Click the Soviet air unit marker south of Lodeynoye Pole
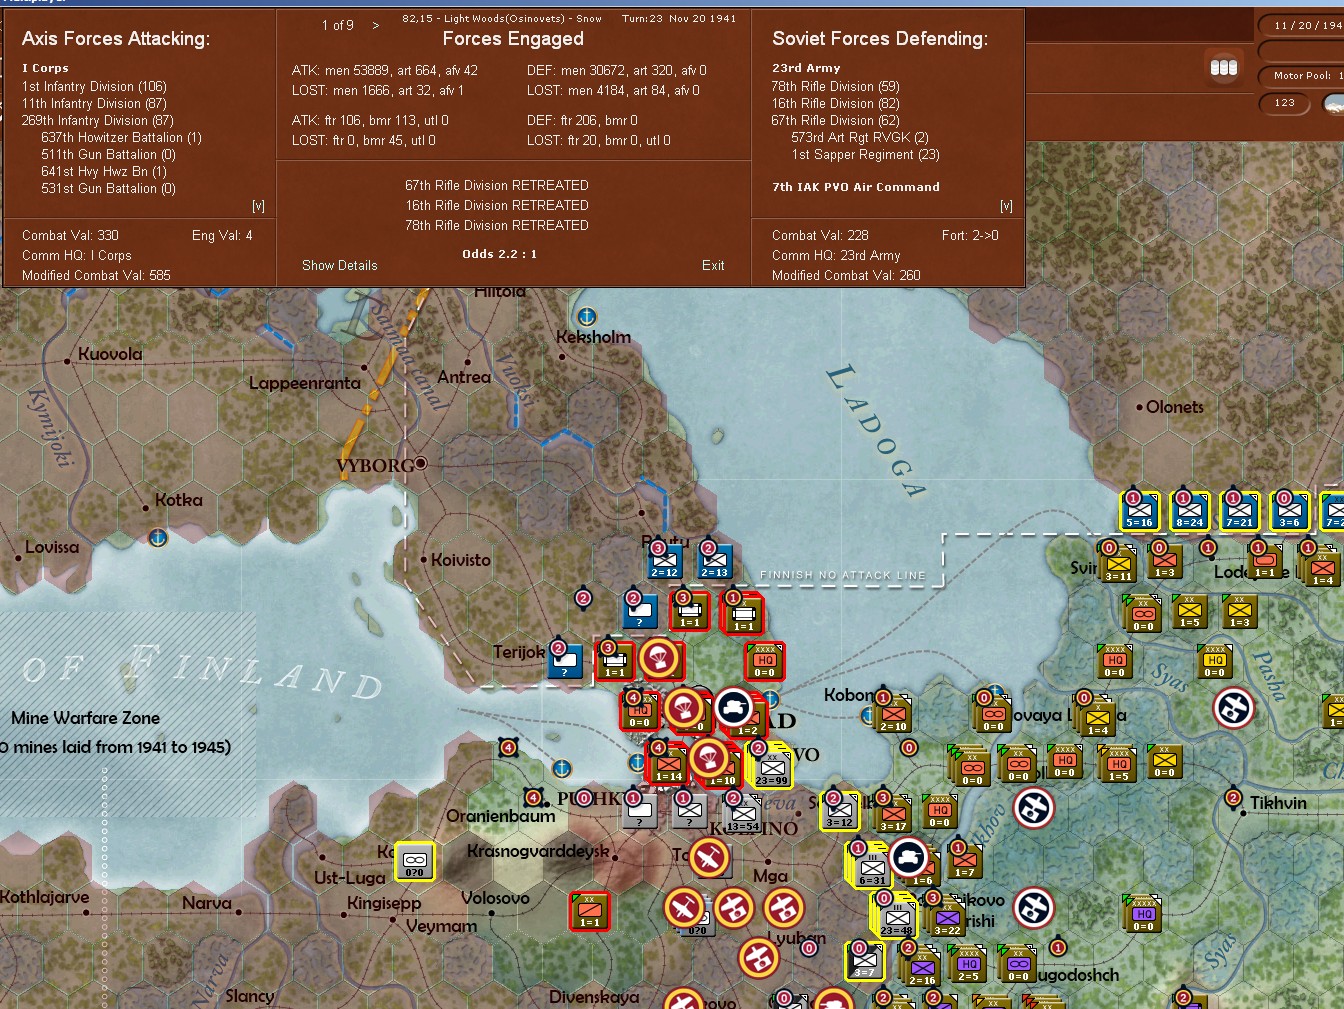The image size is (1344, 1009). pos(1233,709)
